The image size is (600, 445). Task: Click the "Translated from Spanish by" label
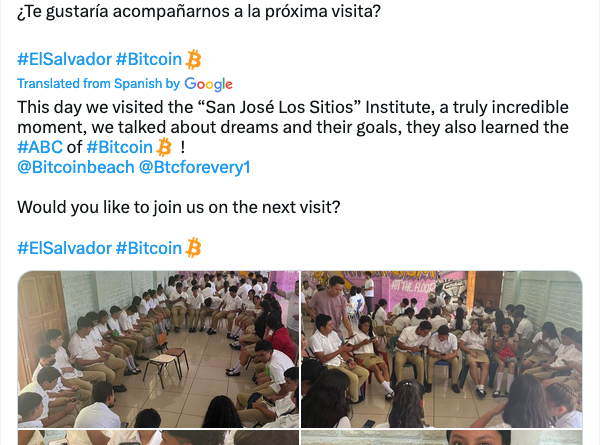[98, 84]
